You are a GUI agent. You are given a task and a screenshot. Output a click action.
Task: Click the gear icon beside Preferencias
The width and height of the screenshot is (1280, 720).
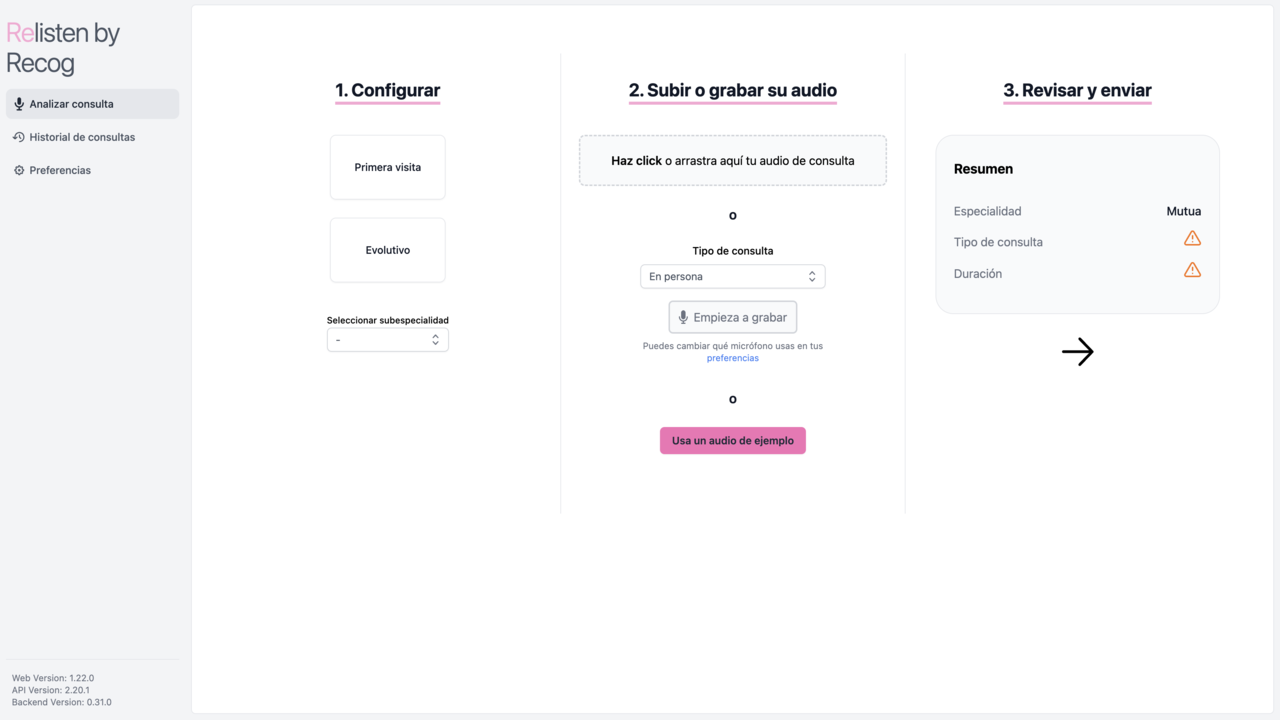coord(19,170)
